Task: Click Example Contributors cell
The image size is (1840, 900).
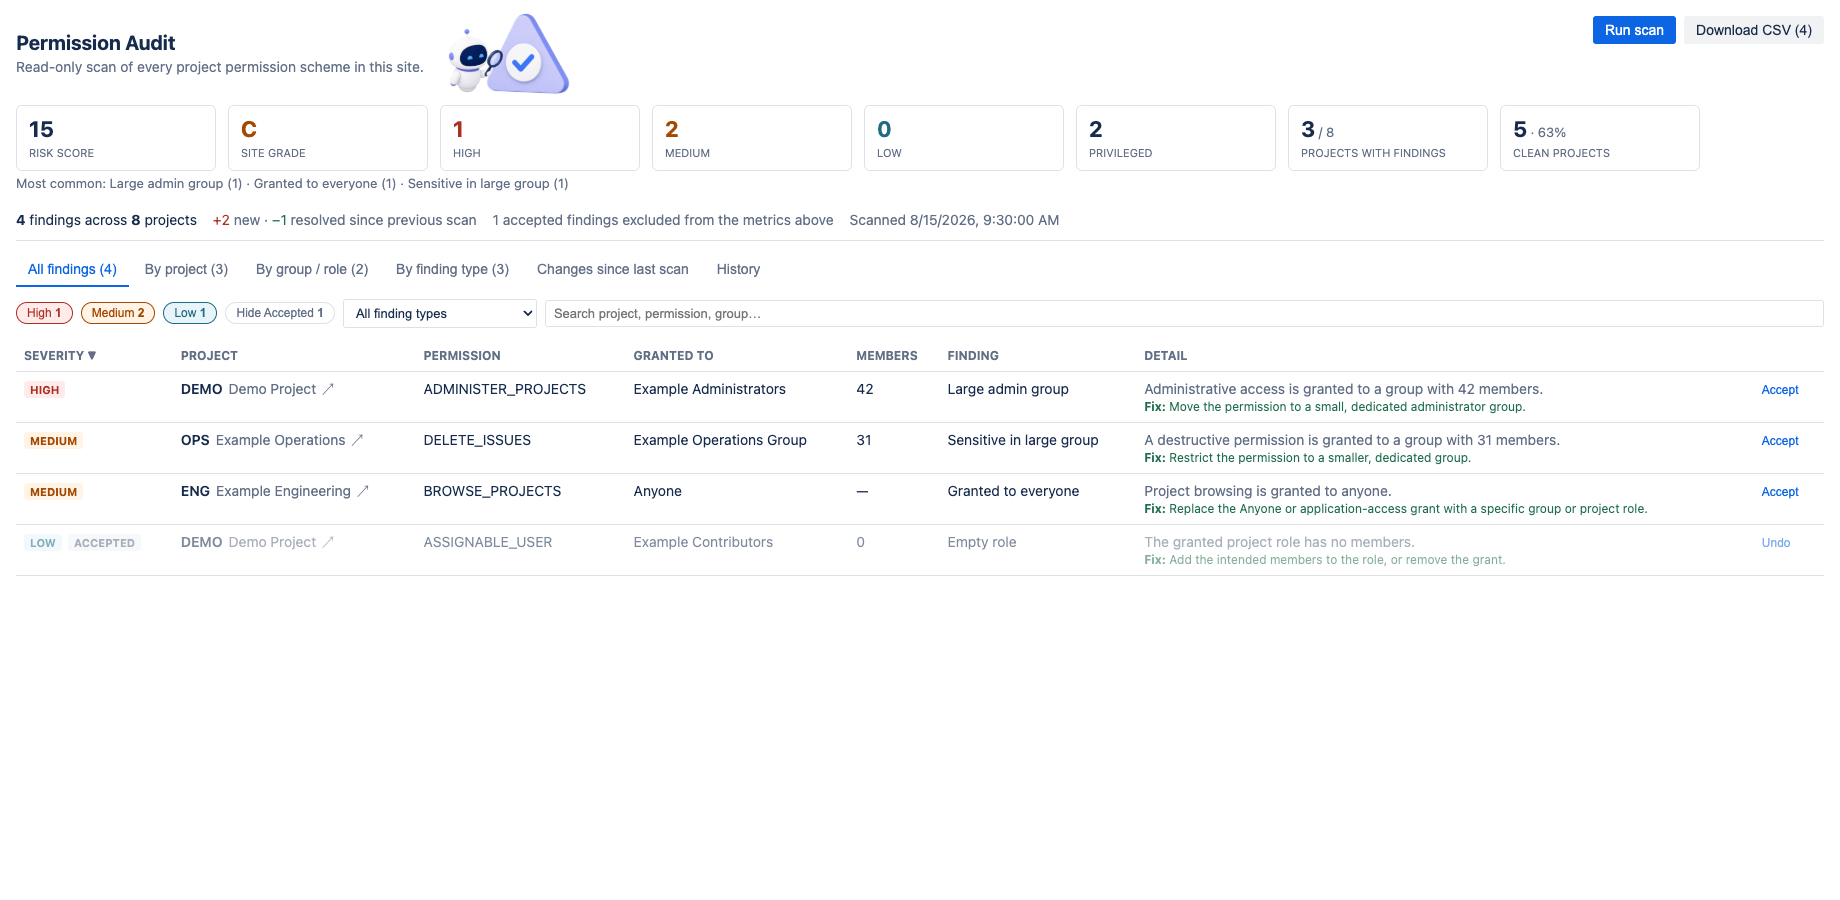Action: point(703,542)
